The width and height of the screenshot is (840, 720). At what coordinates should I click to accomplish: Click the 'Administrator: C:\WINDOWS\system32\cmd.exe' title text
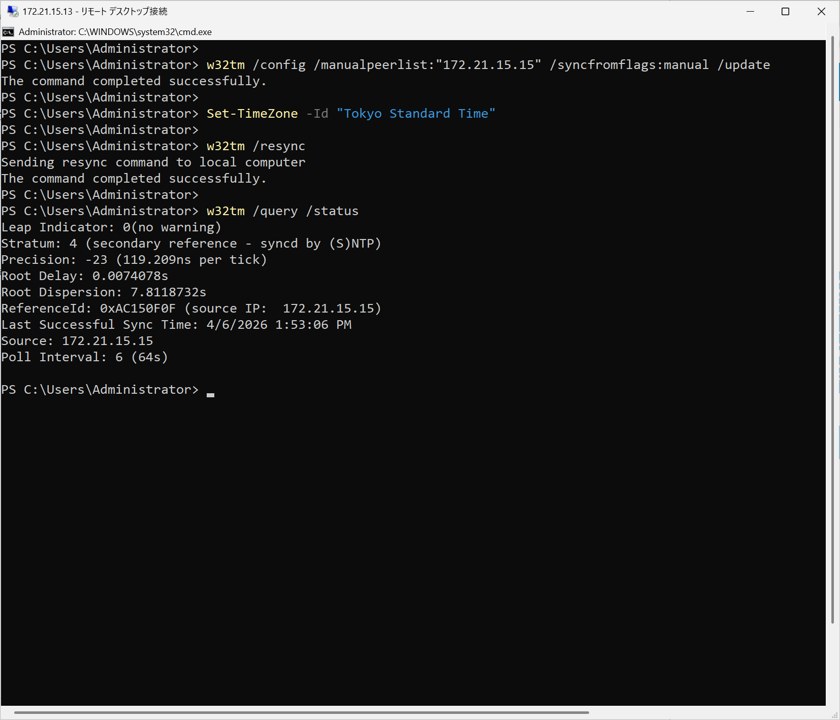(115, 32)
